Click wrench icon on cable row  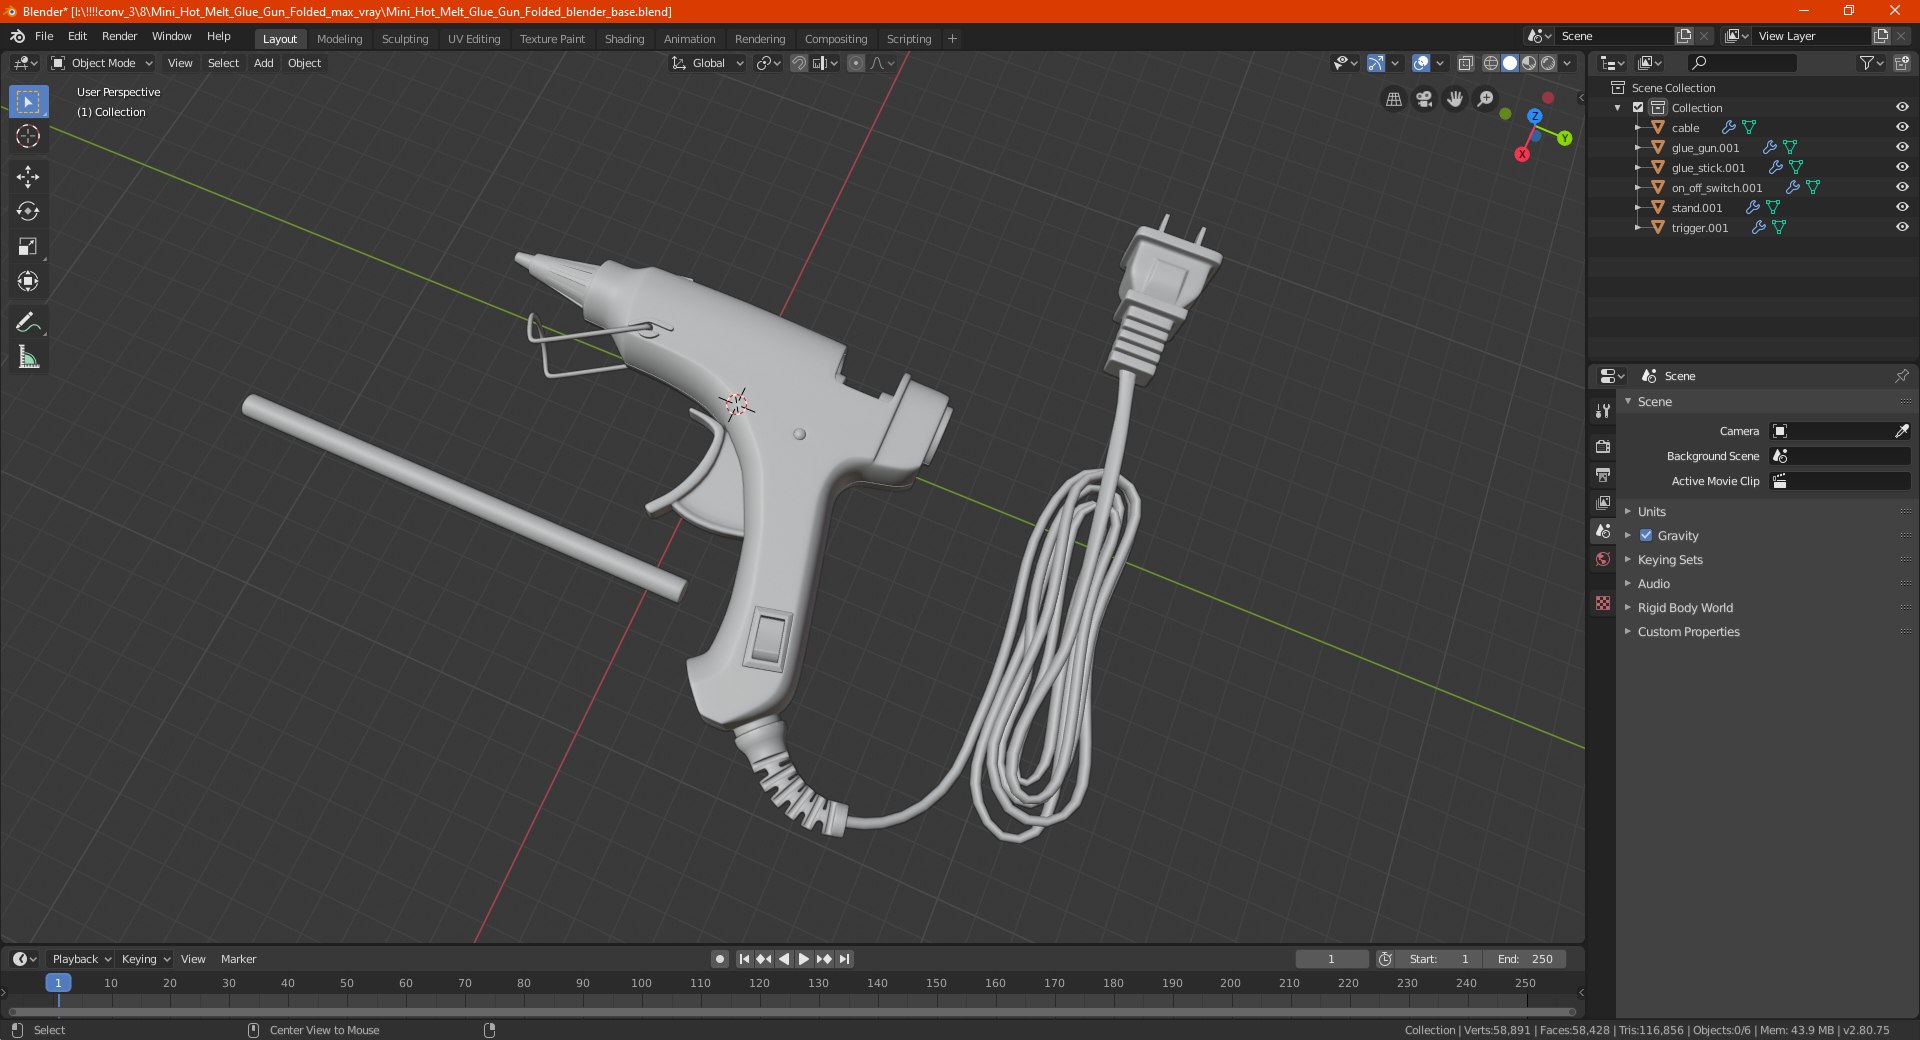point(1728,127)
